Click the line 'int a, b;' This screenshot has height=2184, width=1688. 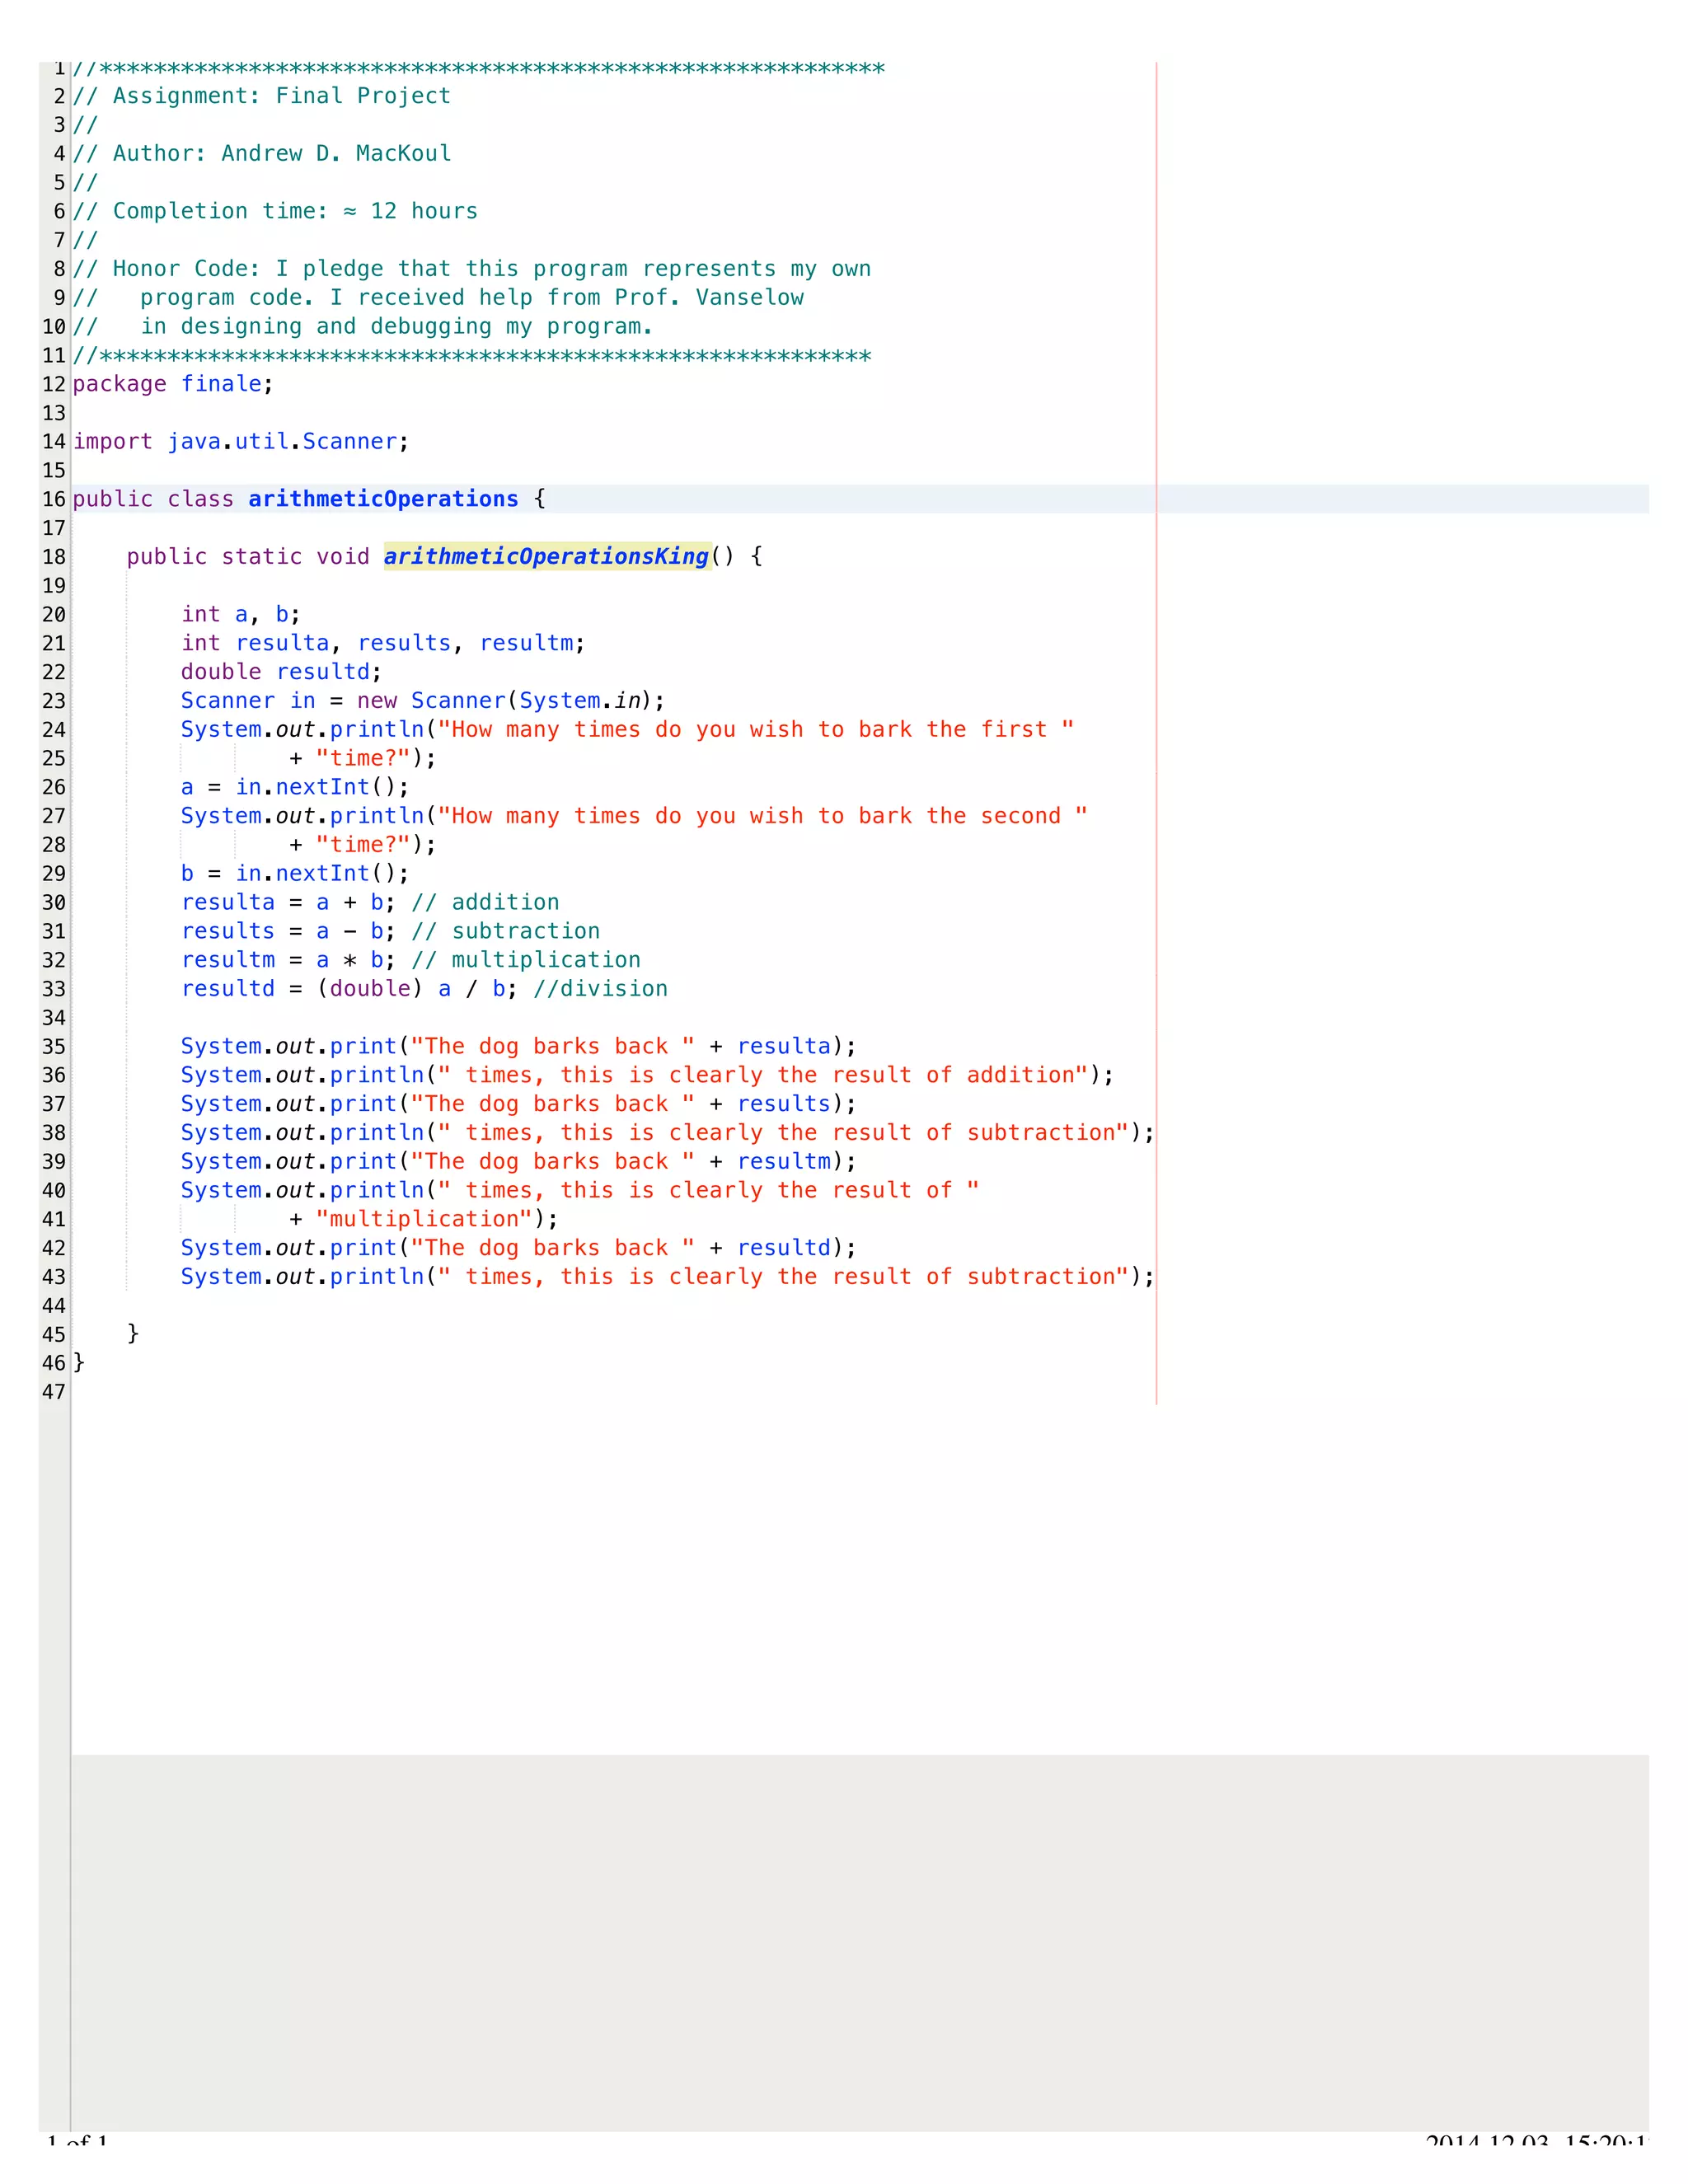coord(241,614)
